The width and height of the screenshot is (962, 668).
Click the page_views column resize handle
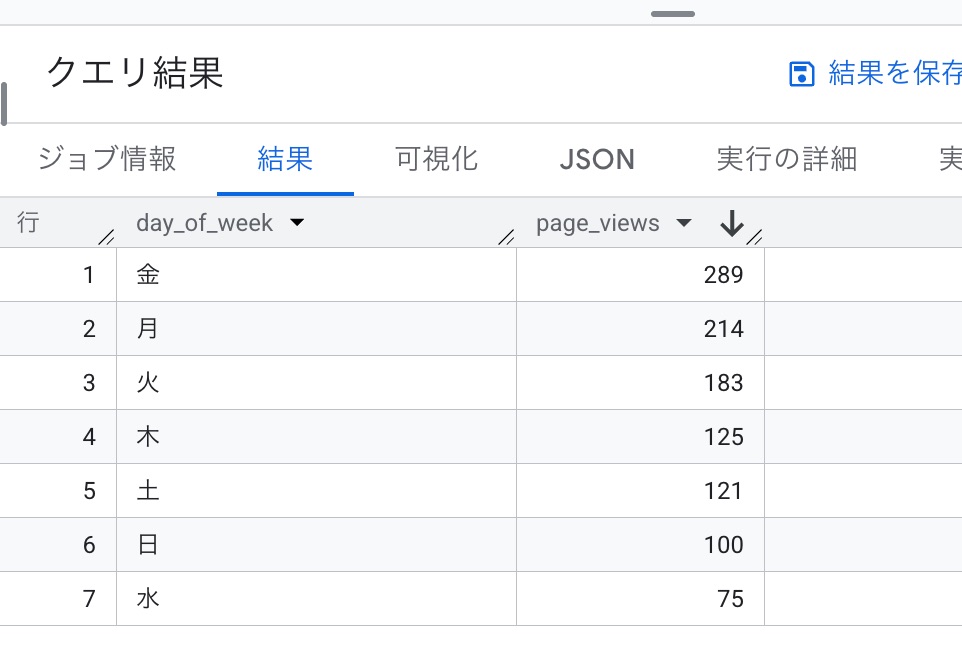(x=755, y=237)
